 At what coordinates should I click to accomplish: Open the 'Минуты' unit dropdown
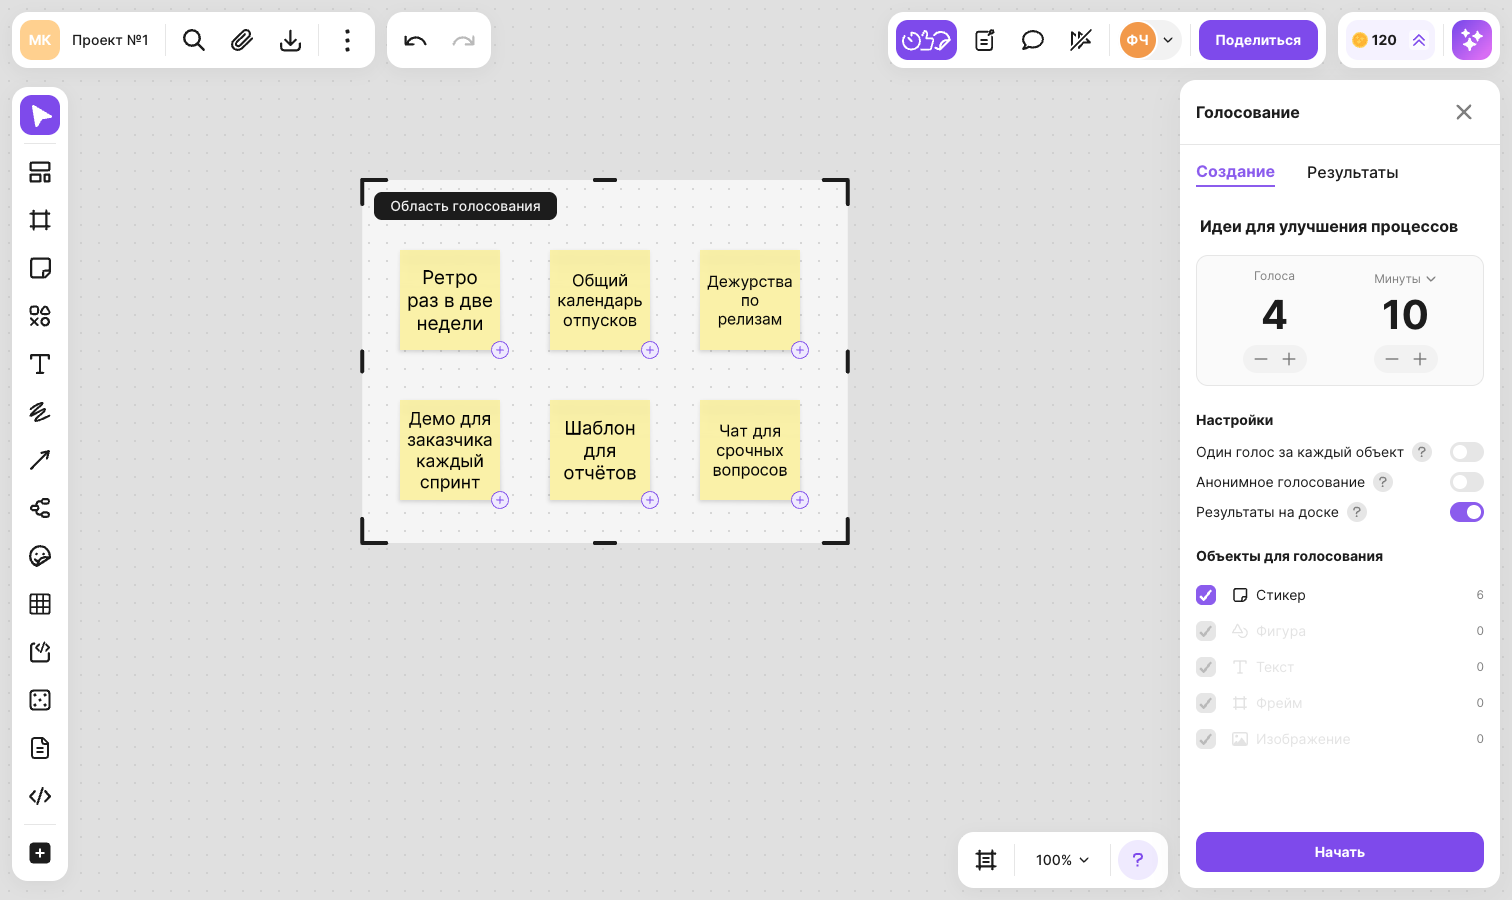point(1405,279)
